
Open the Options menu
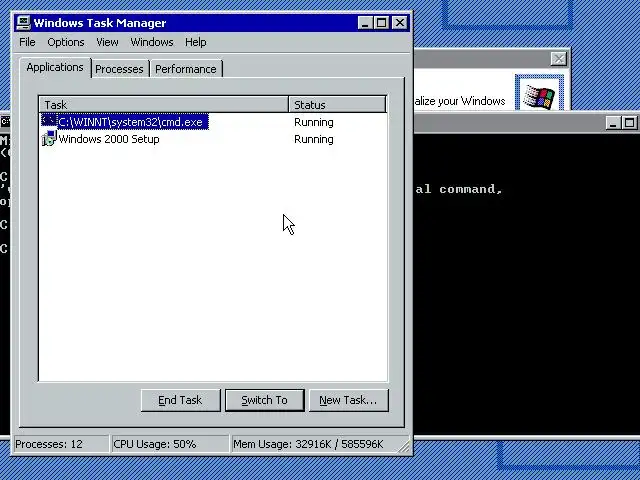pos(66,42)
